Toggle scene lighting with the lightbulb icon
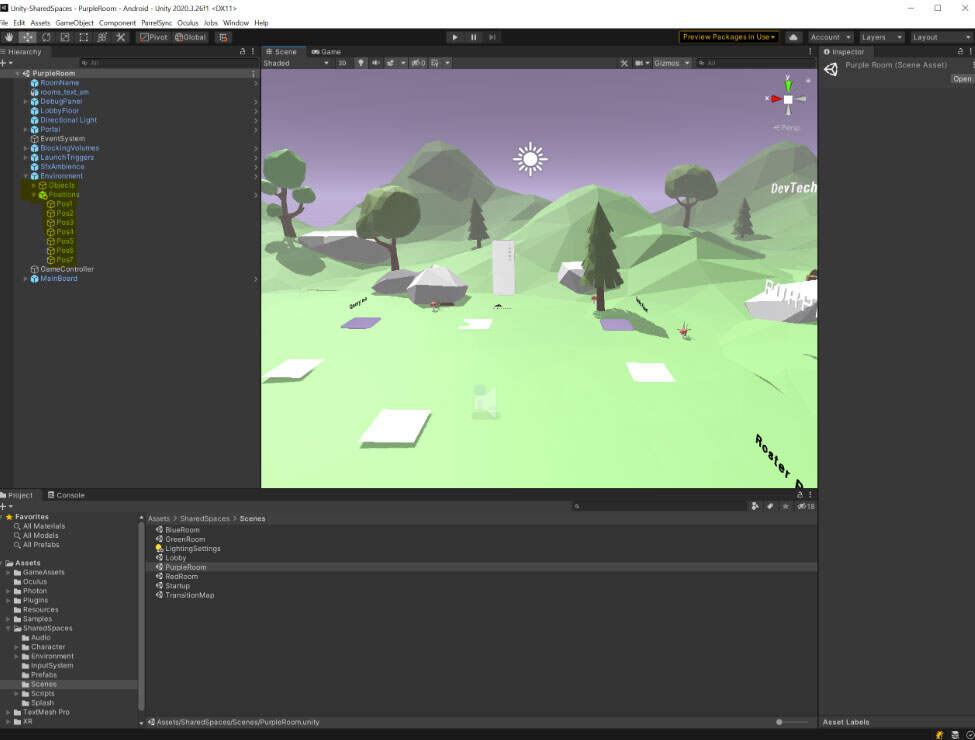Image resolution: width=975 pixels, height=740 pixels. (x=361, y=63)
